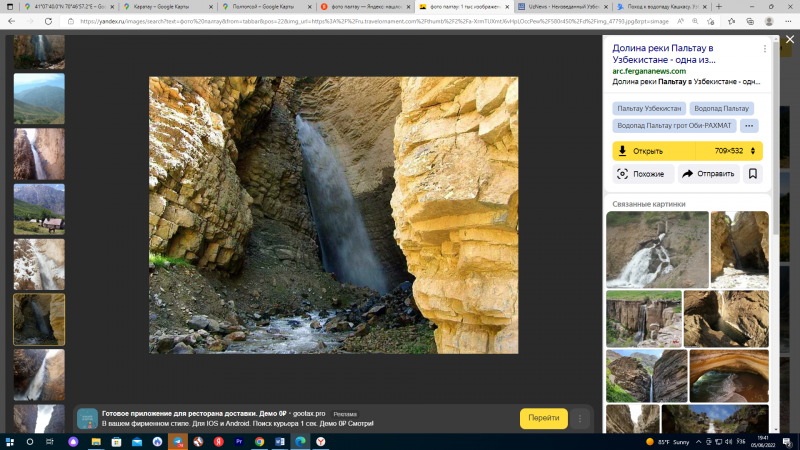Open related picture of cascading waterfall
The width and height of the screenshot is (800, 450).
[x=657, y=249]
